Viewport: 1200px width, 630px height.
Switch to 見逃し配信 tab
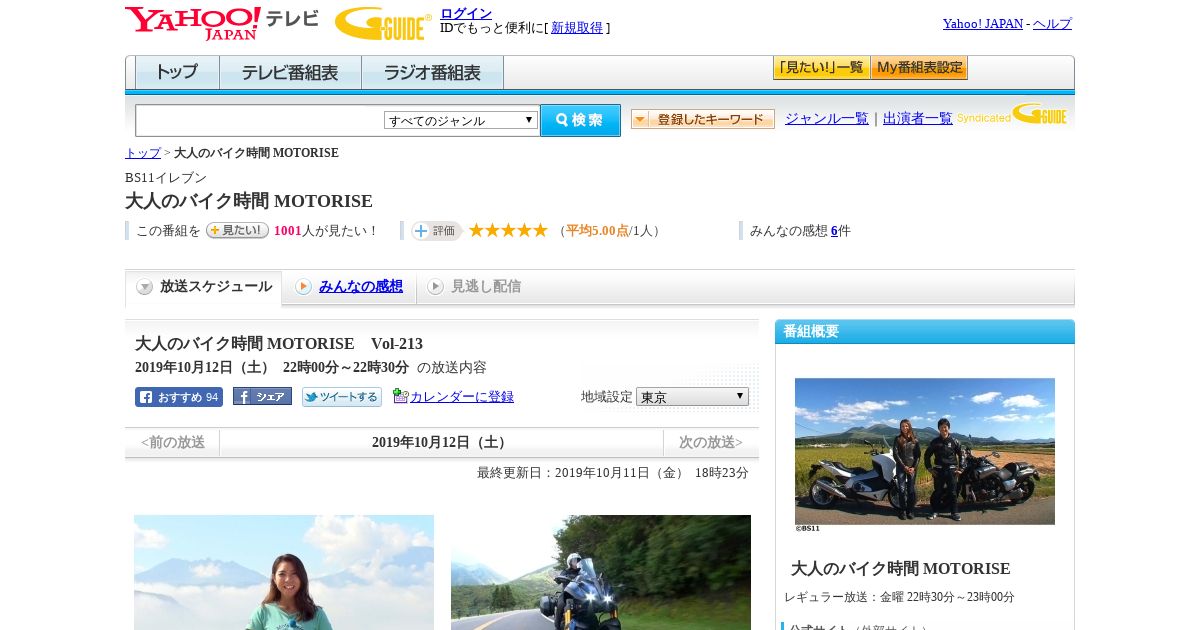click(474, 287)
